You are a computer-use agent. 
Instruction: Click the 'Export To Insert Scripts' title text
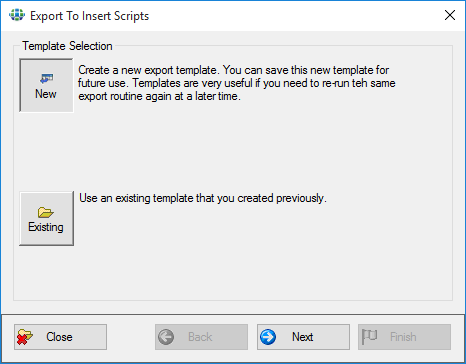89,16
